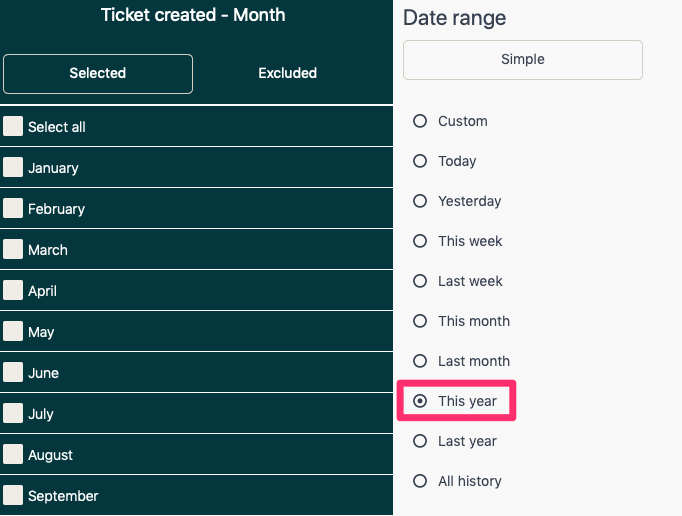Check the July month checkbox

tap(13, 413)
